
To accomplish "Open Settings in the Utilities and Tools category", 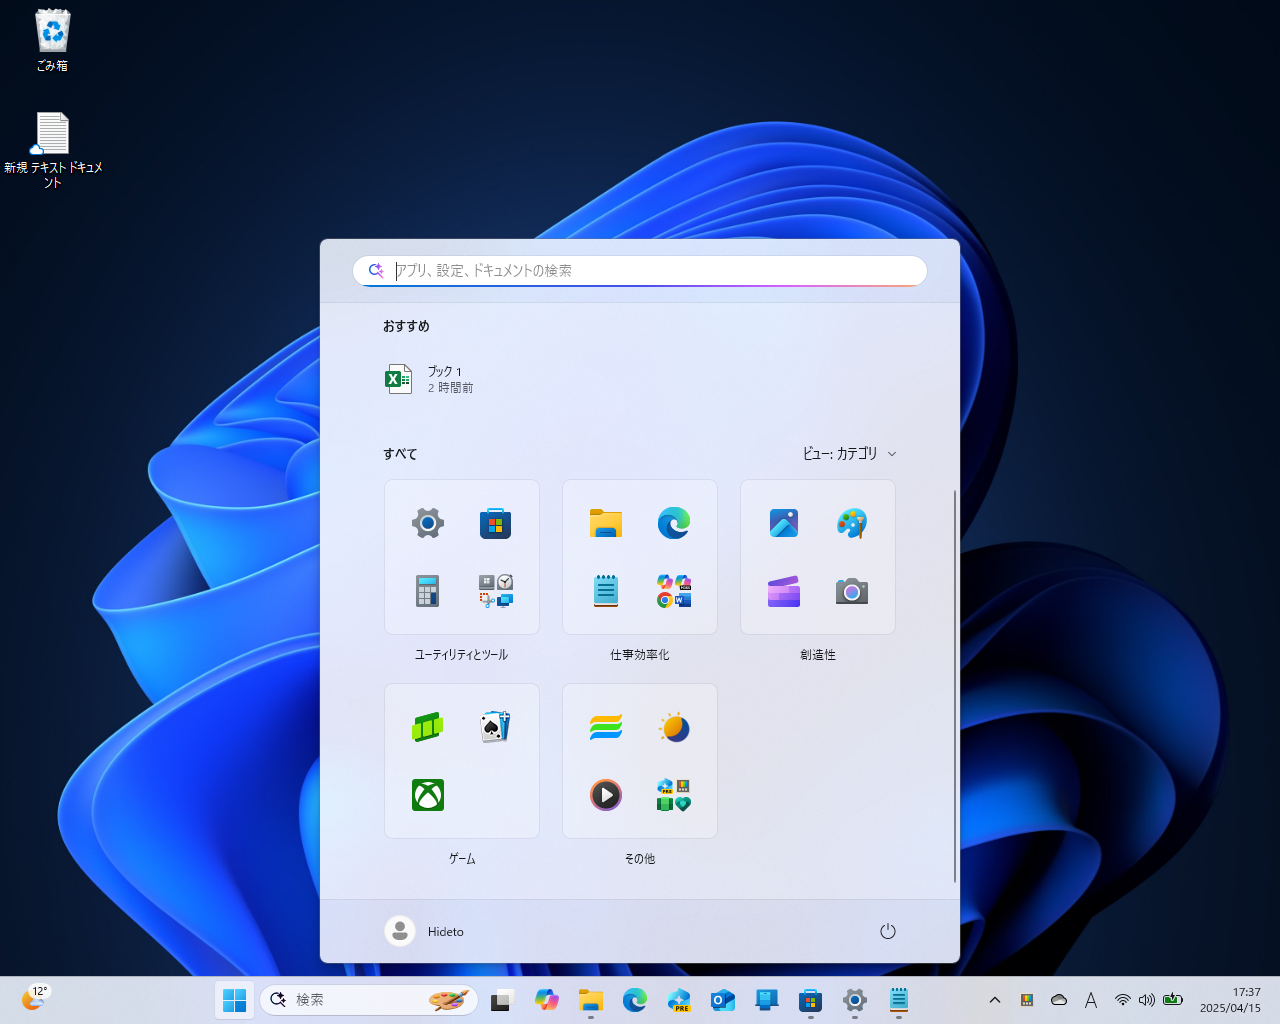I will (428, 523).
